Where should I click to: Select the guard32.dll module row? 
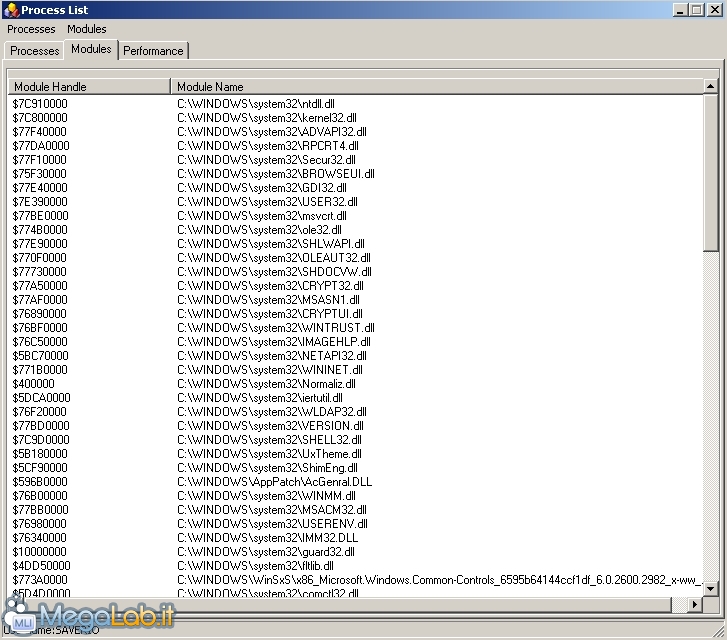coord(356,552)
